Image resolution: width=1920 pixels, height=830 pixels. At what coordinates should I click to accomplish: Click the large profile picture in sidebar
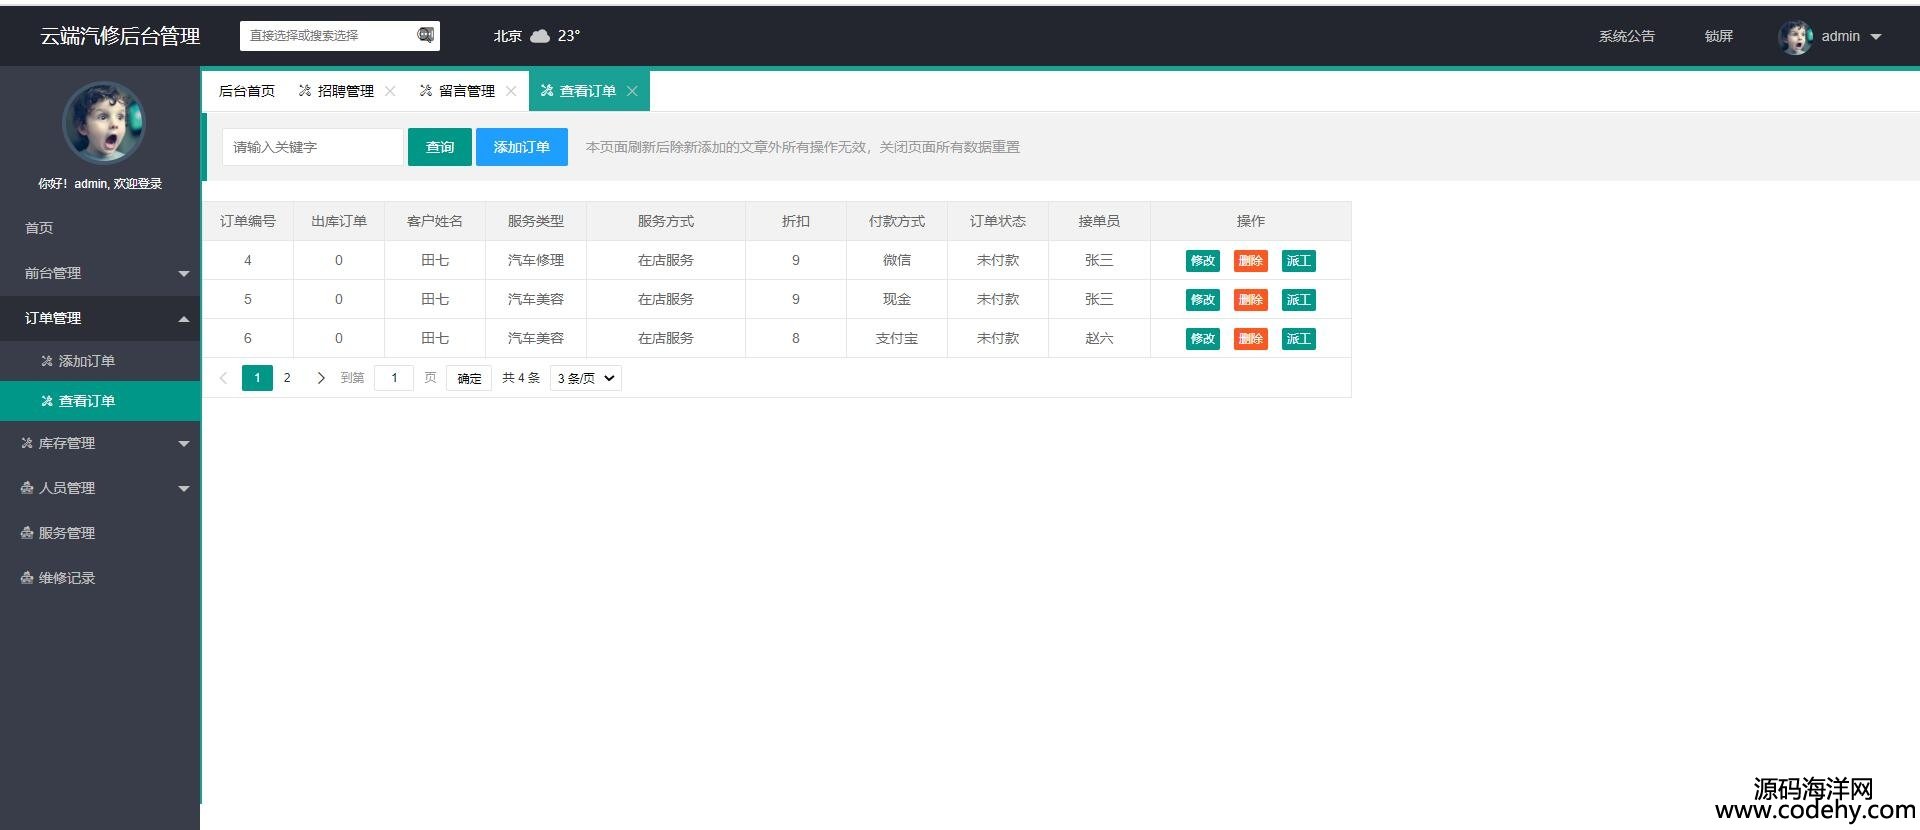click(104, 123)
